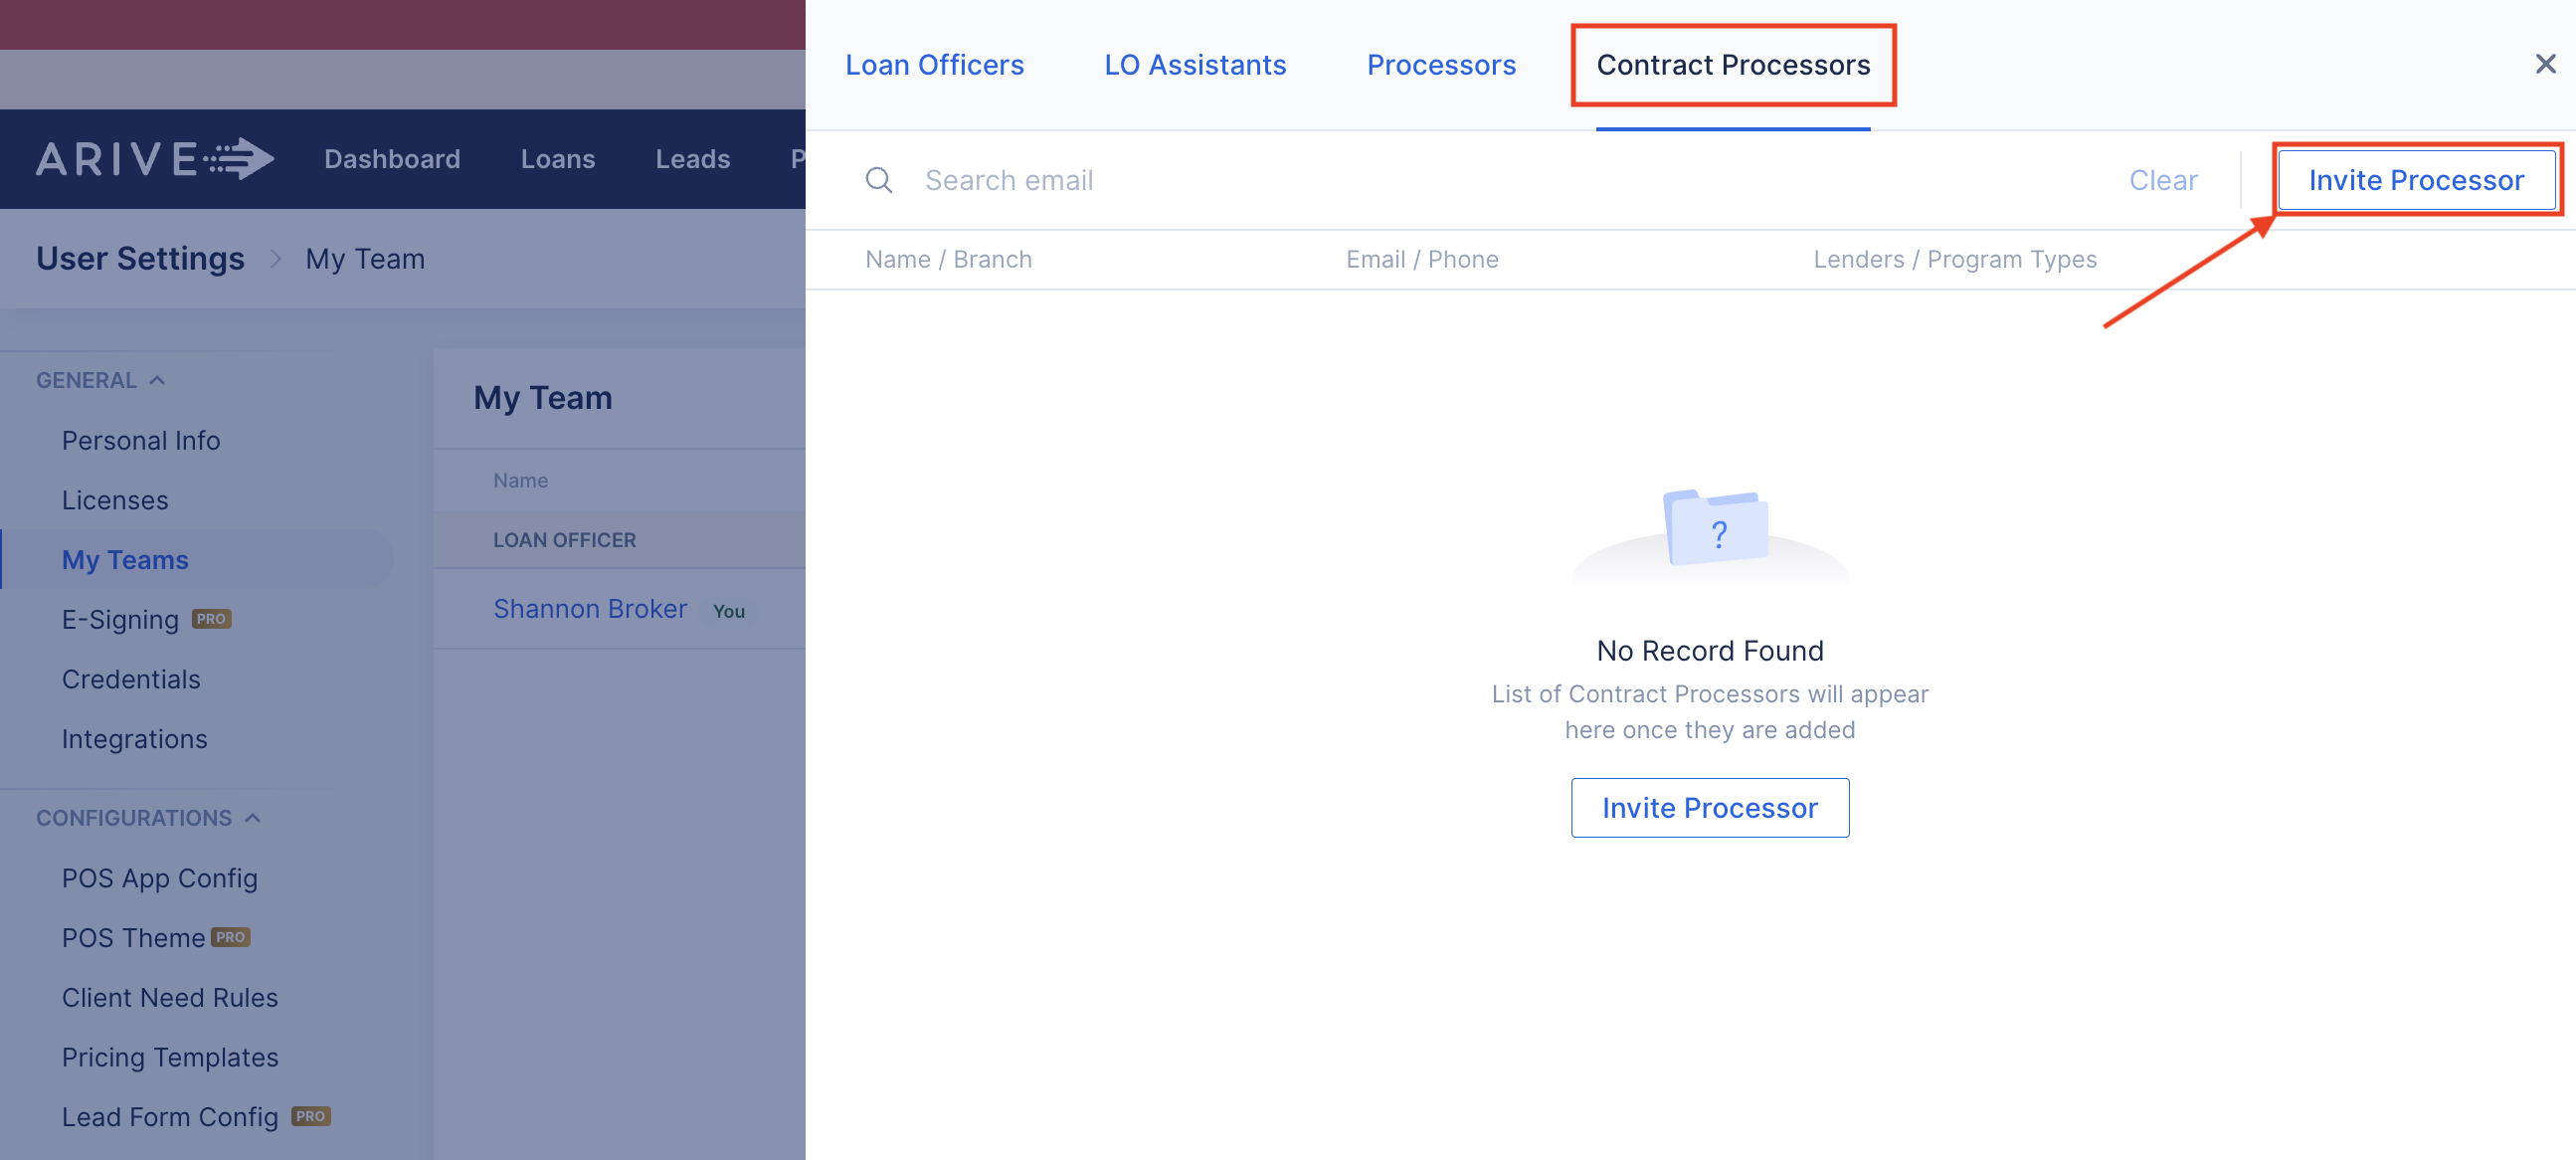Screen dimensions: 2576x1160
Task: Click Invite Processor button at top right
Action: click(2415, 180)
